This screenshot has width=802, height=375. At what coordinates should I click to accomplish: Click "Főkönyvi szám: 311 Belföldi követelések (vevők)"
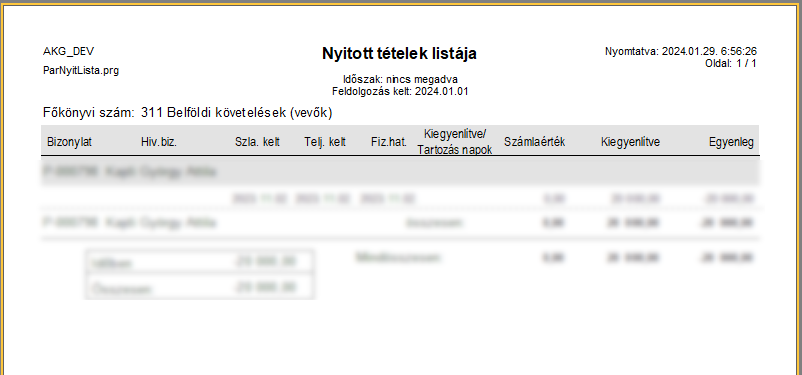tap(188, 114)
